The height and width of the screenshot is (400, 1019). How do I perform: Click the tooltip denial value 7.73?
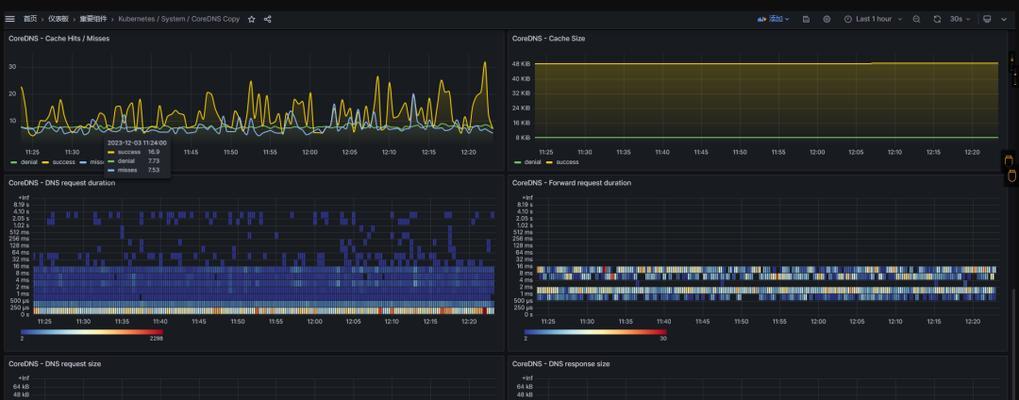coord(153,160)
